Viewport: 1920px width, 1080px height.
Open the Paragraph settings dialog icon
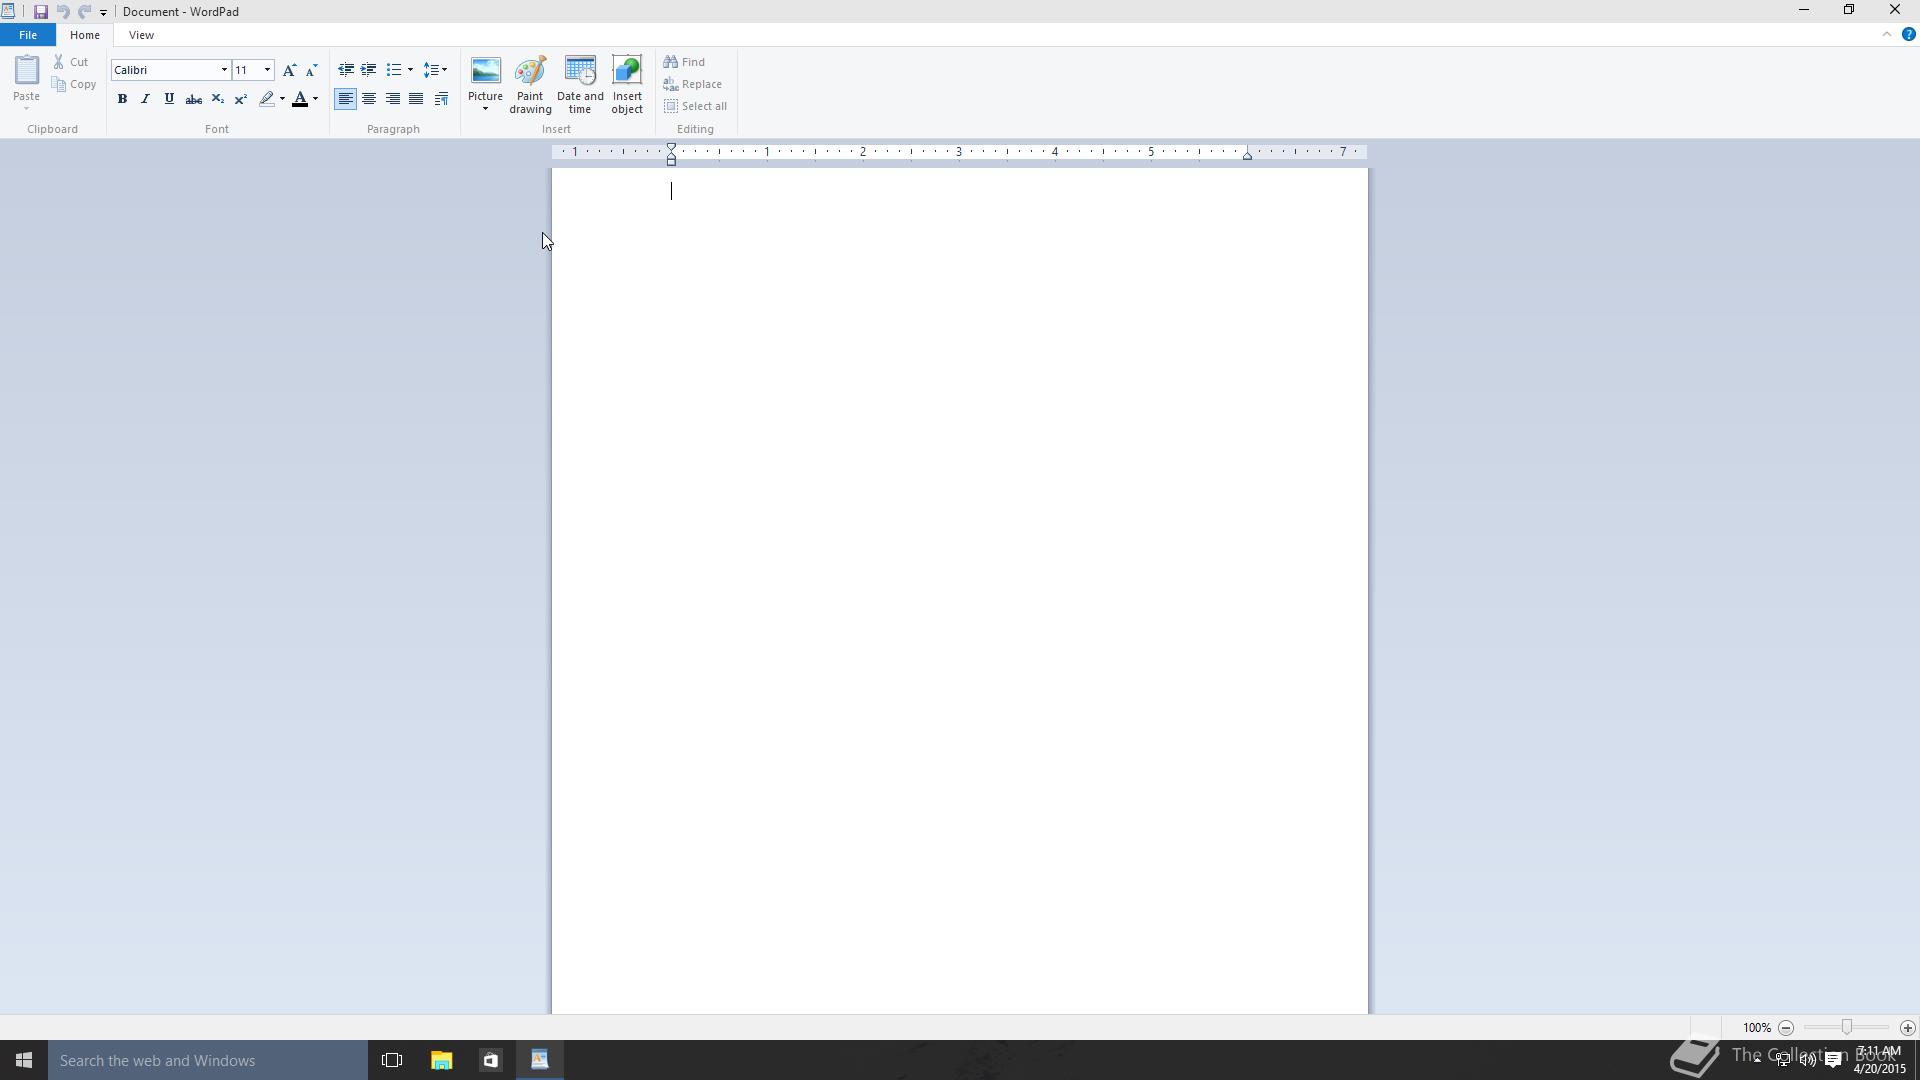click(x=441, y=99)
